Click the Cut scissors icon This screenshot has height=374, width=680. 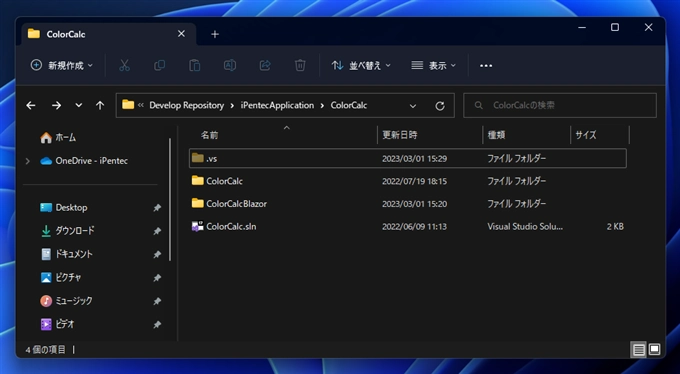124,66
